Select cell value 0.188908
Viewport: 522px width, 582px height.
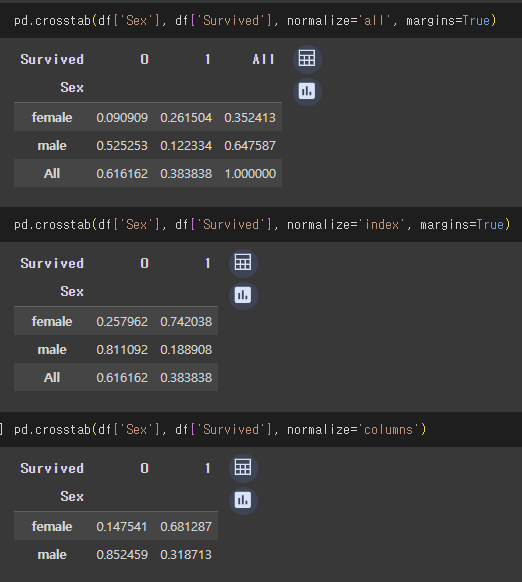[x=186, y=350]
